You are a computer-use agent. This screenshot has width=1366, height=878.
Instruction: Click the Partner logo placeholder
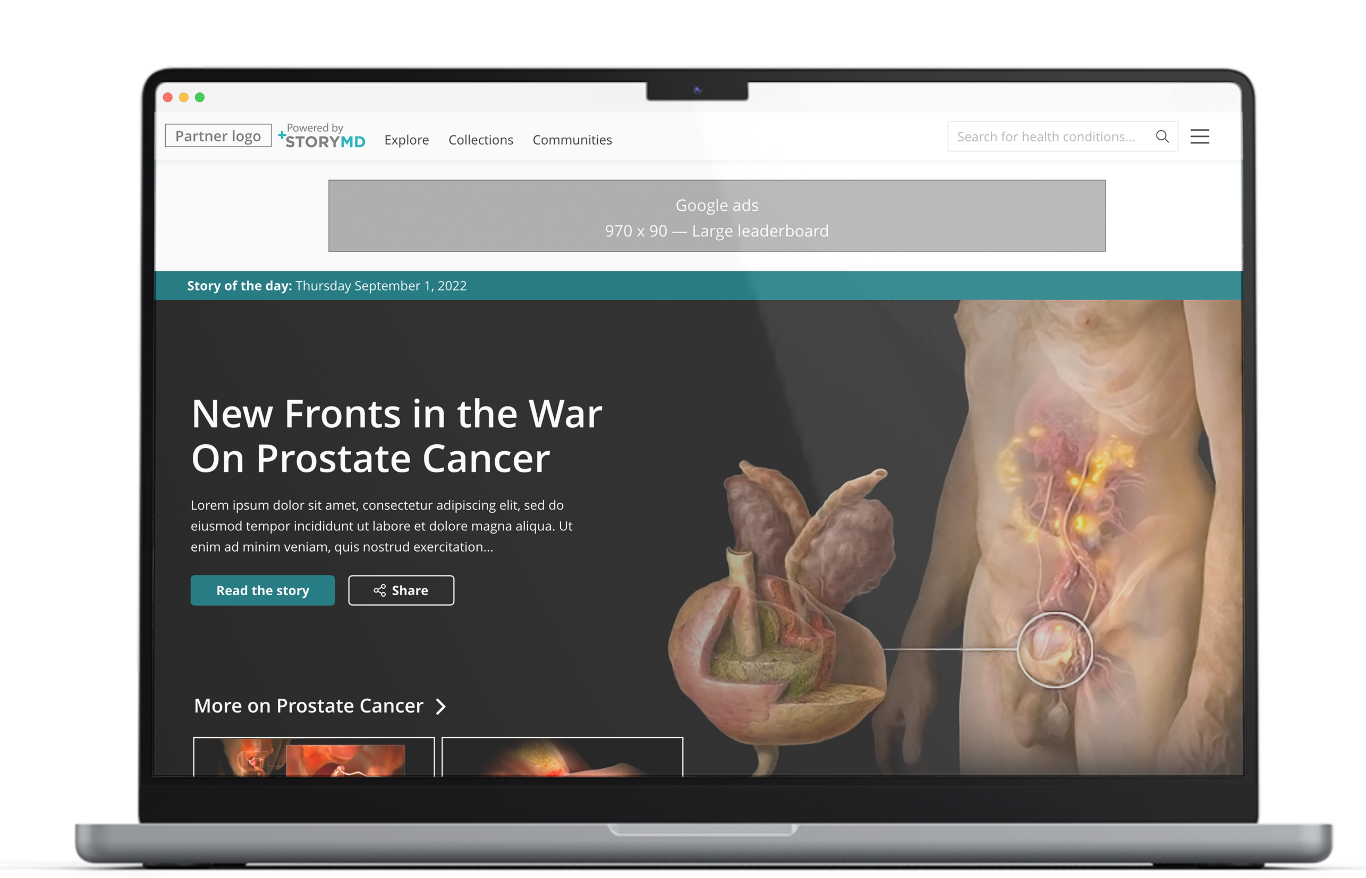click(x=218, y=136)
